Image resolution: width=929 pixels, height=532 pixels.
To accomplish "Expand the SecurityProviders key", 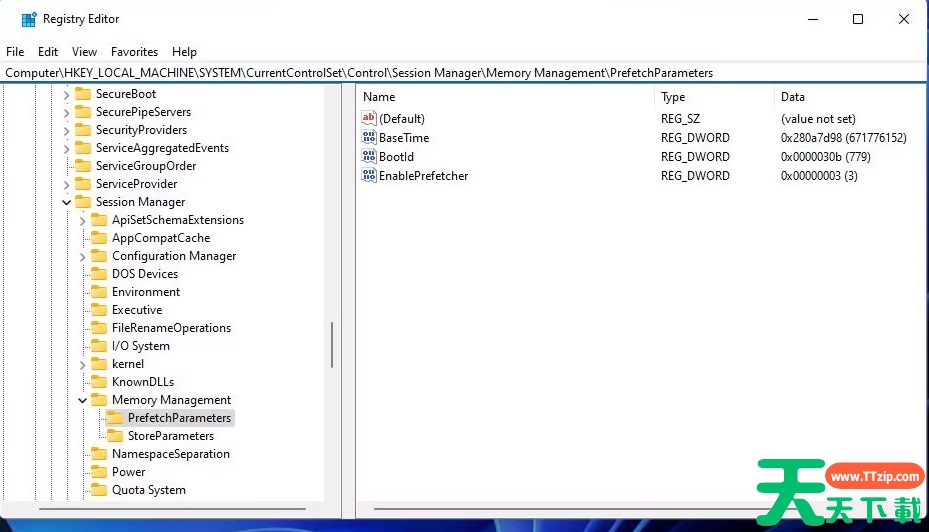I will (x=66, y=130).
